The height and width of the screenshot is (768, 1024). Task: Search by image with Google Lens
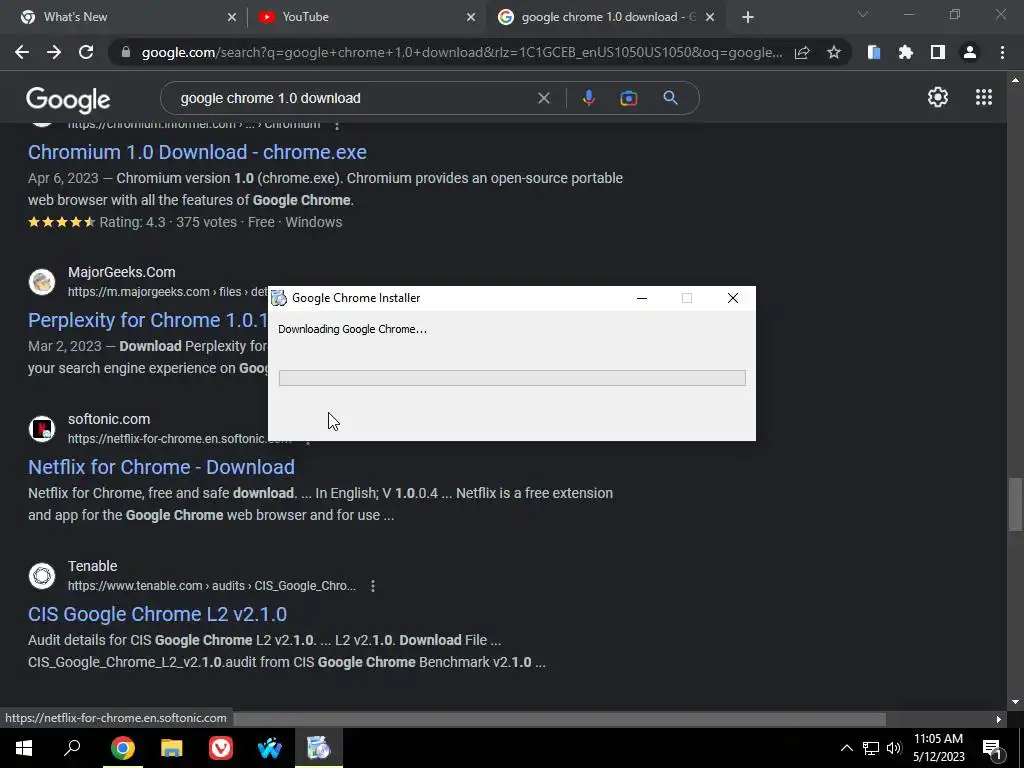pos(629,98)
